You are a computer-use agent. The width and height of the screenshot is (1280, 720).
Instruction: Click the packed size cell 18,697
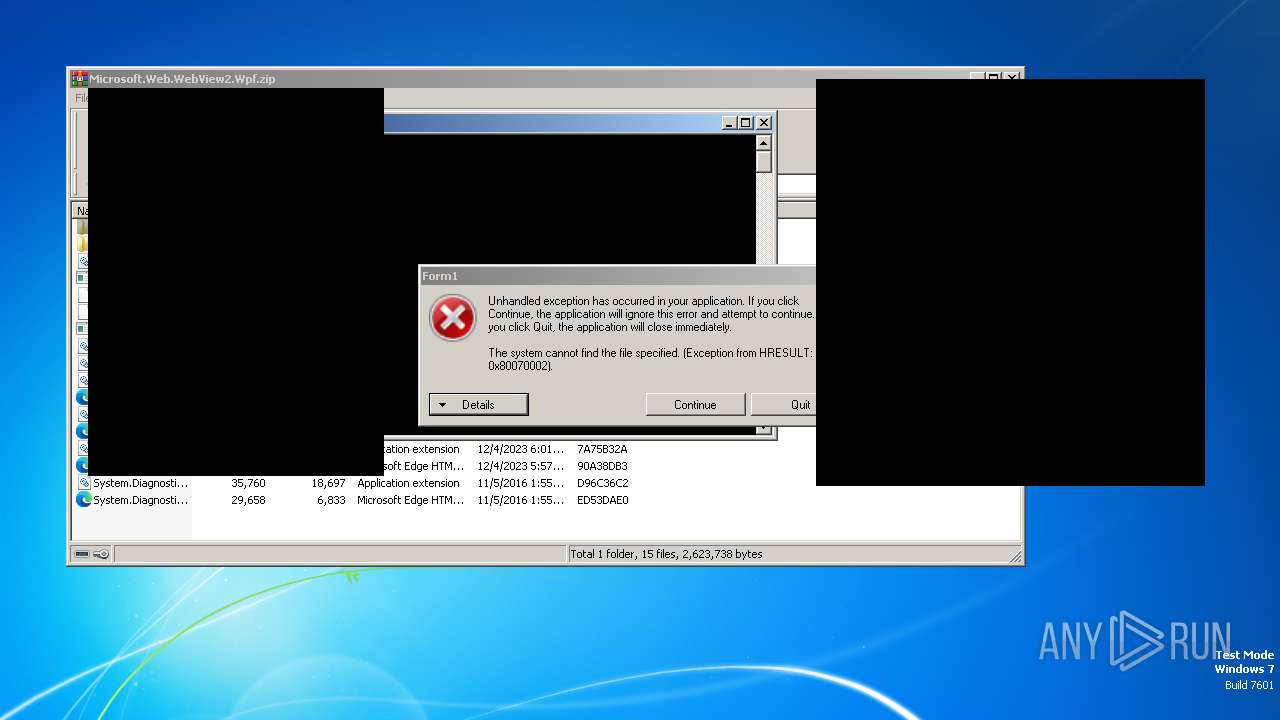click(x=328, y=483)
